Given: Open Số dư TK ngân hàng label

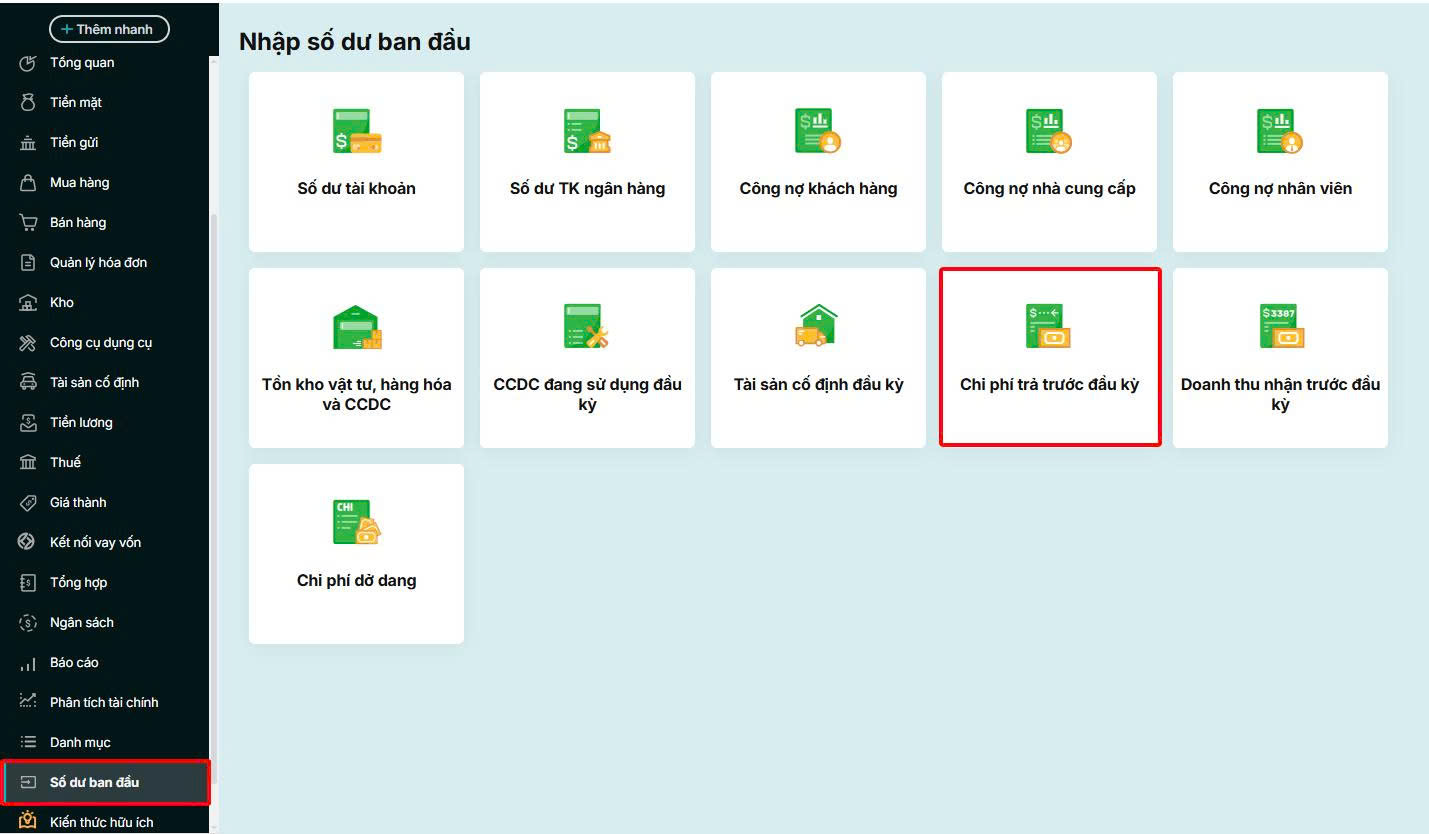Looking at the screenshot, I should pyautogui.click(x=588, y=188).
